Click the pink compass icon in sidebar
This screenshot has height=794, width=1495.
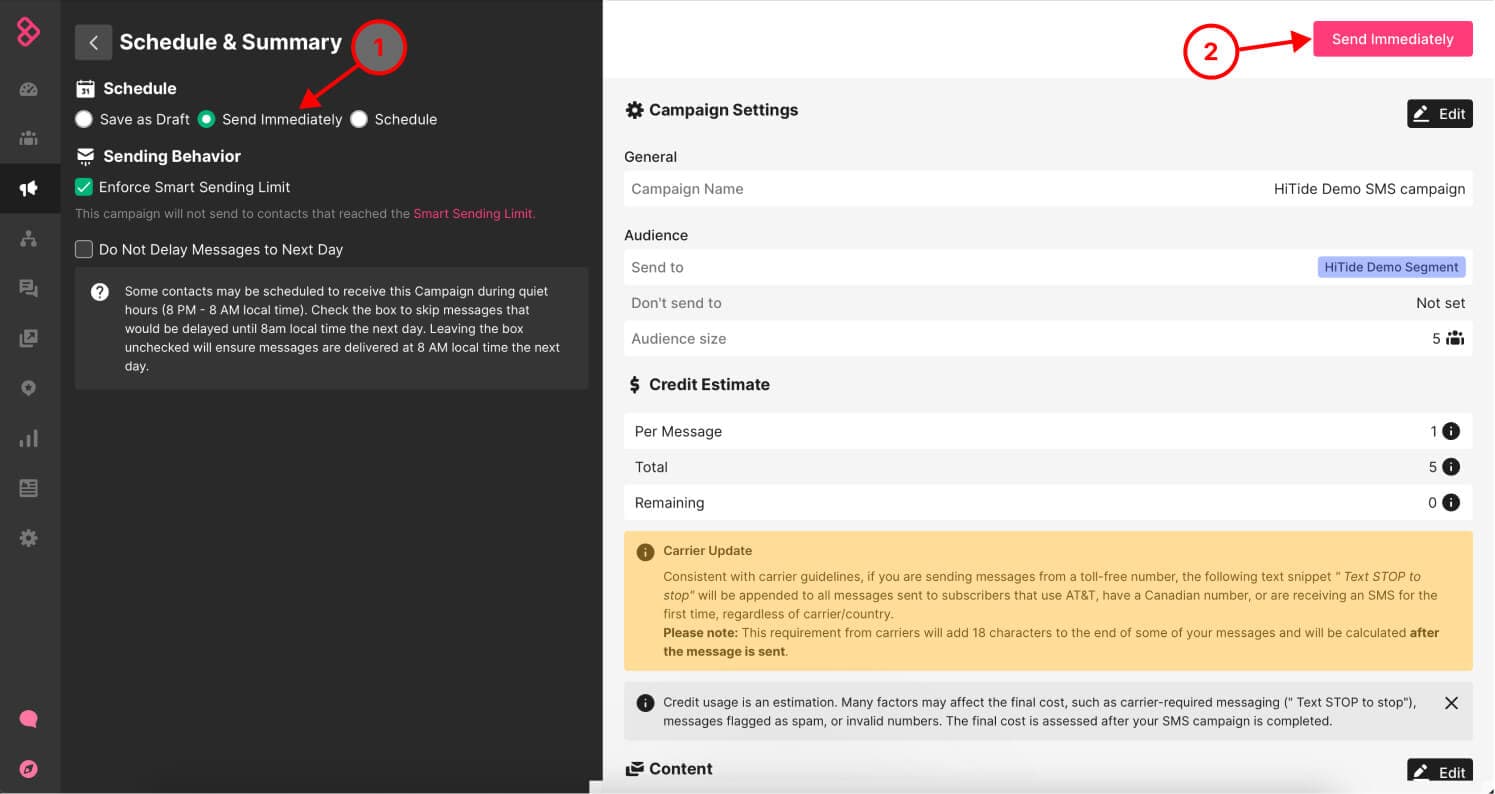tap(28, 768)
